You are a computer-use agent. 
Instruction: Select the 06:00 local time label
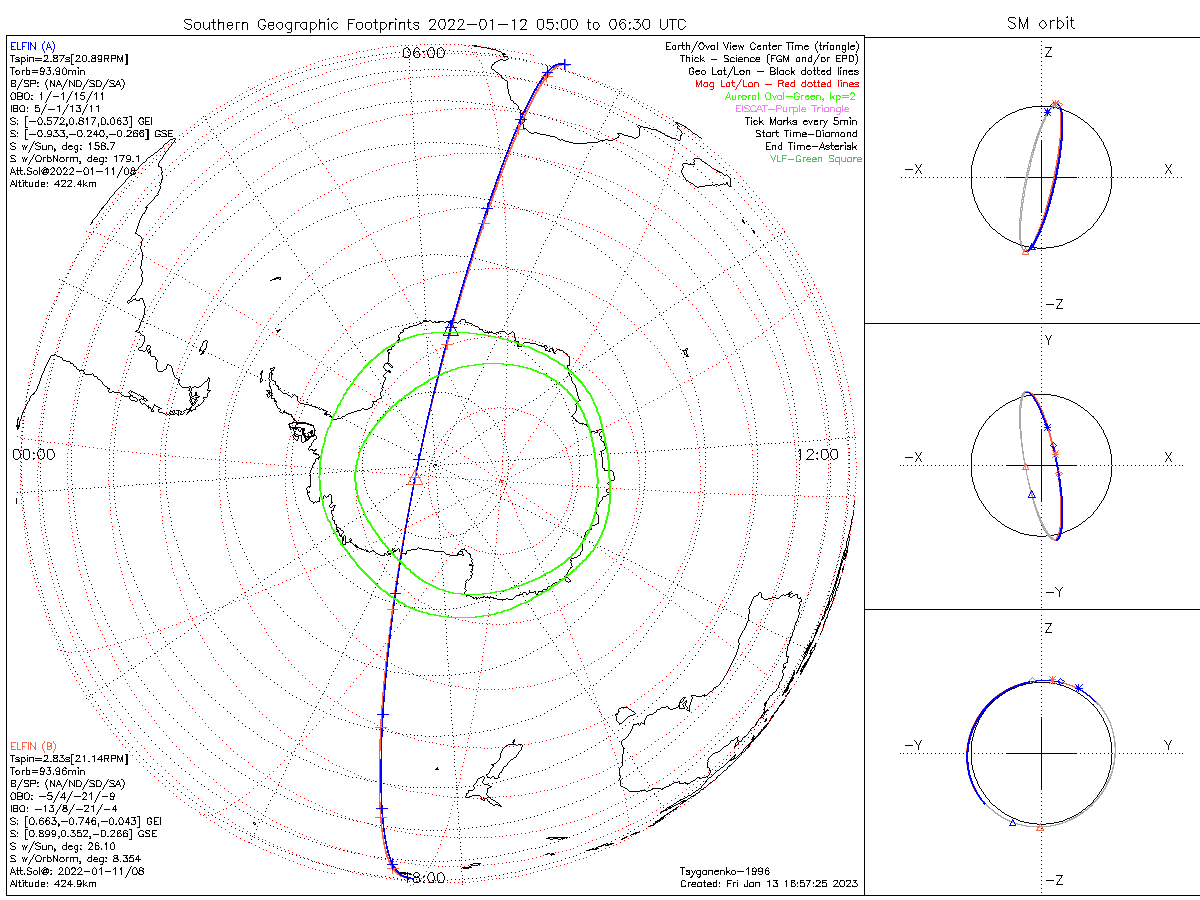click(x=423, y=53)
